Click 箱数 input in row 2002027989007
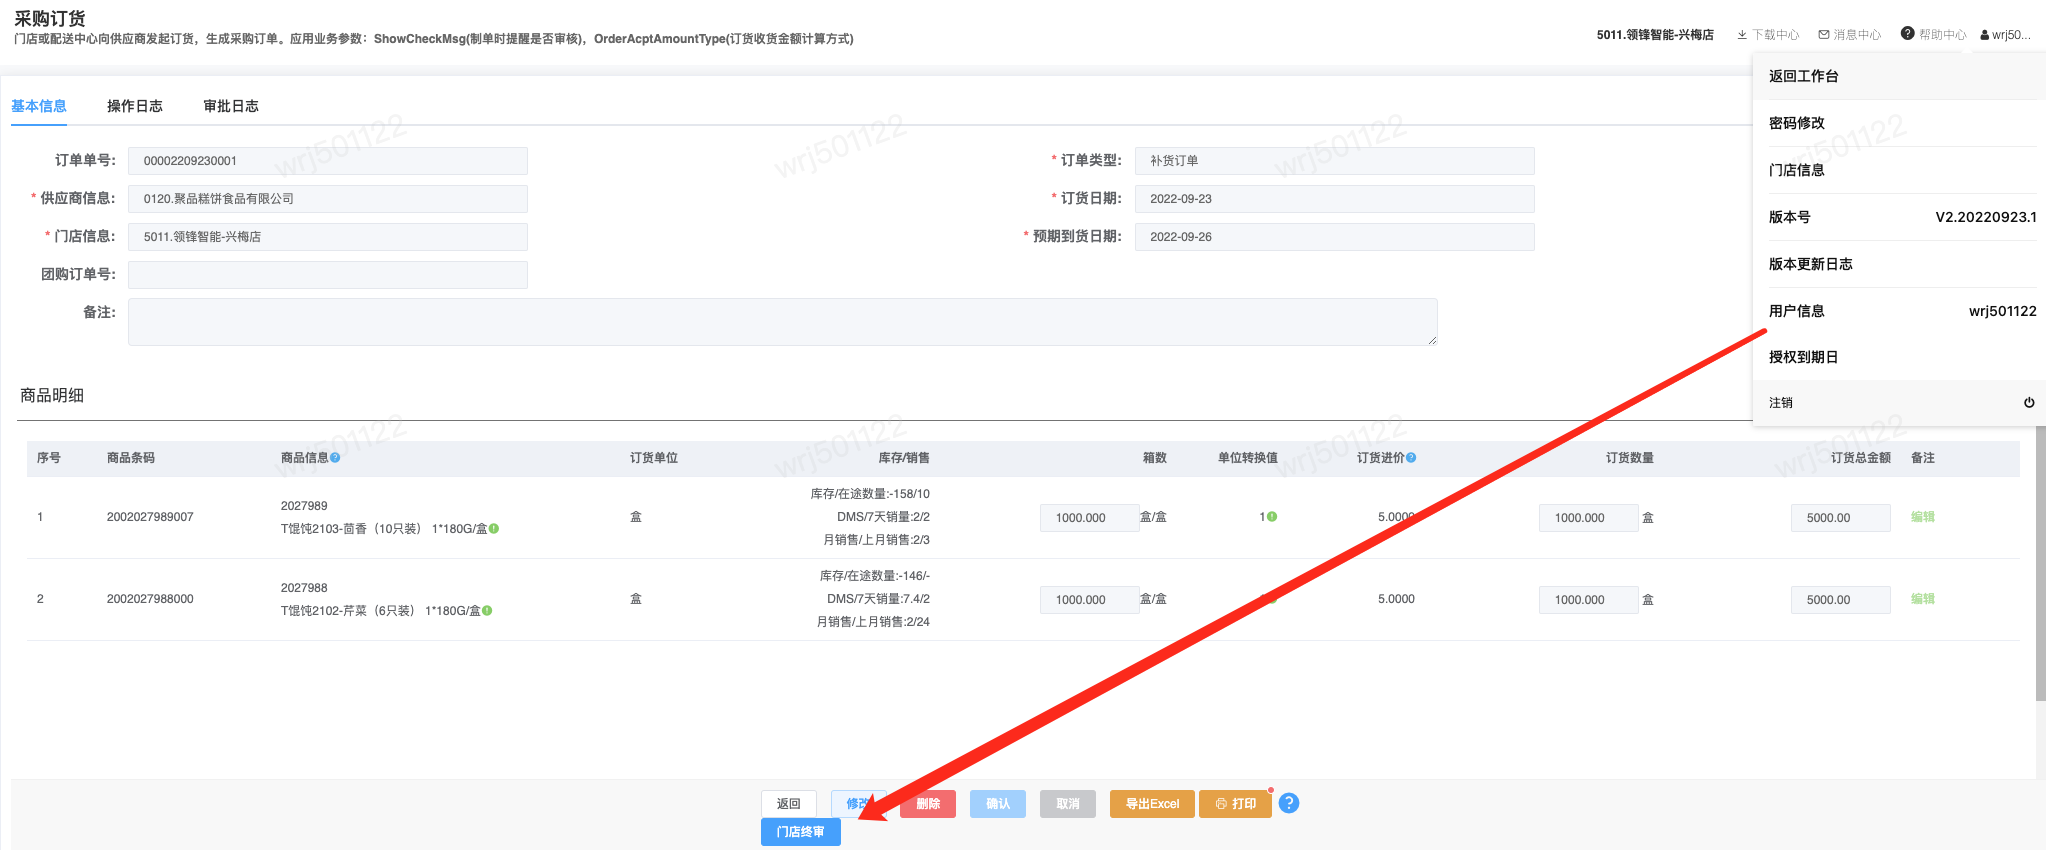2046x850 pixels. pyautogui.click(x=1090, y=518)
